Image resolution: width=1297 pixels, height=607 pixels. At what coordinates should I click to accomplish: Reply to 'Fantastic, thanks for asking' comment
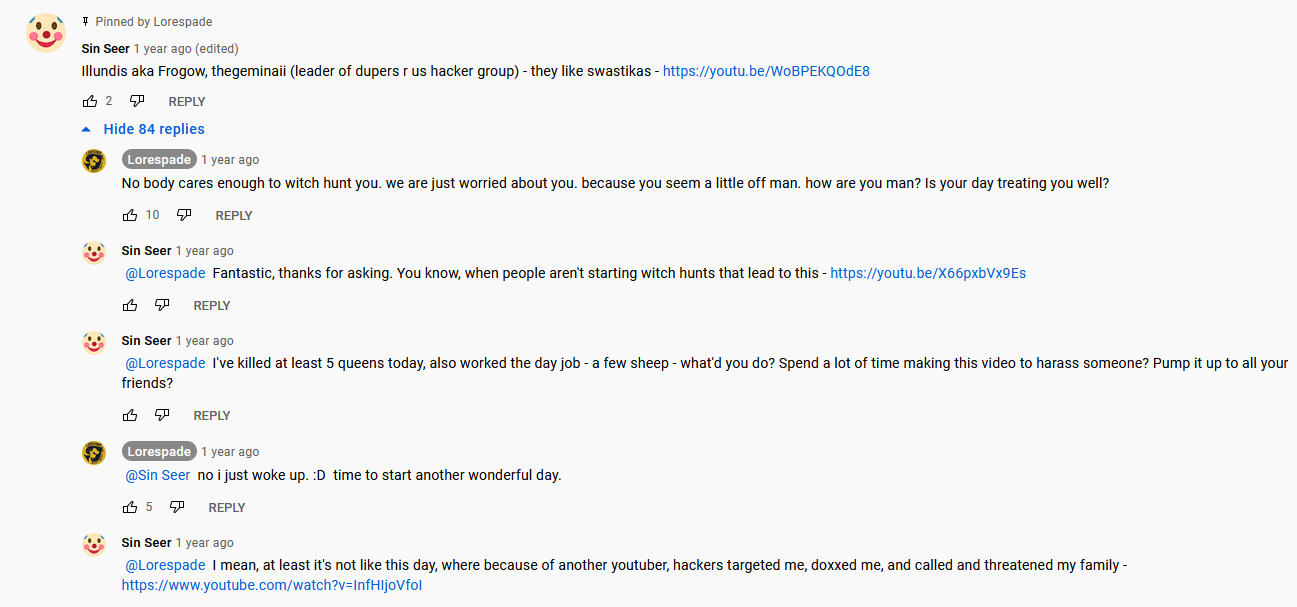pyautogui.click(x=212, y=305)
